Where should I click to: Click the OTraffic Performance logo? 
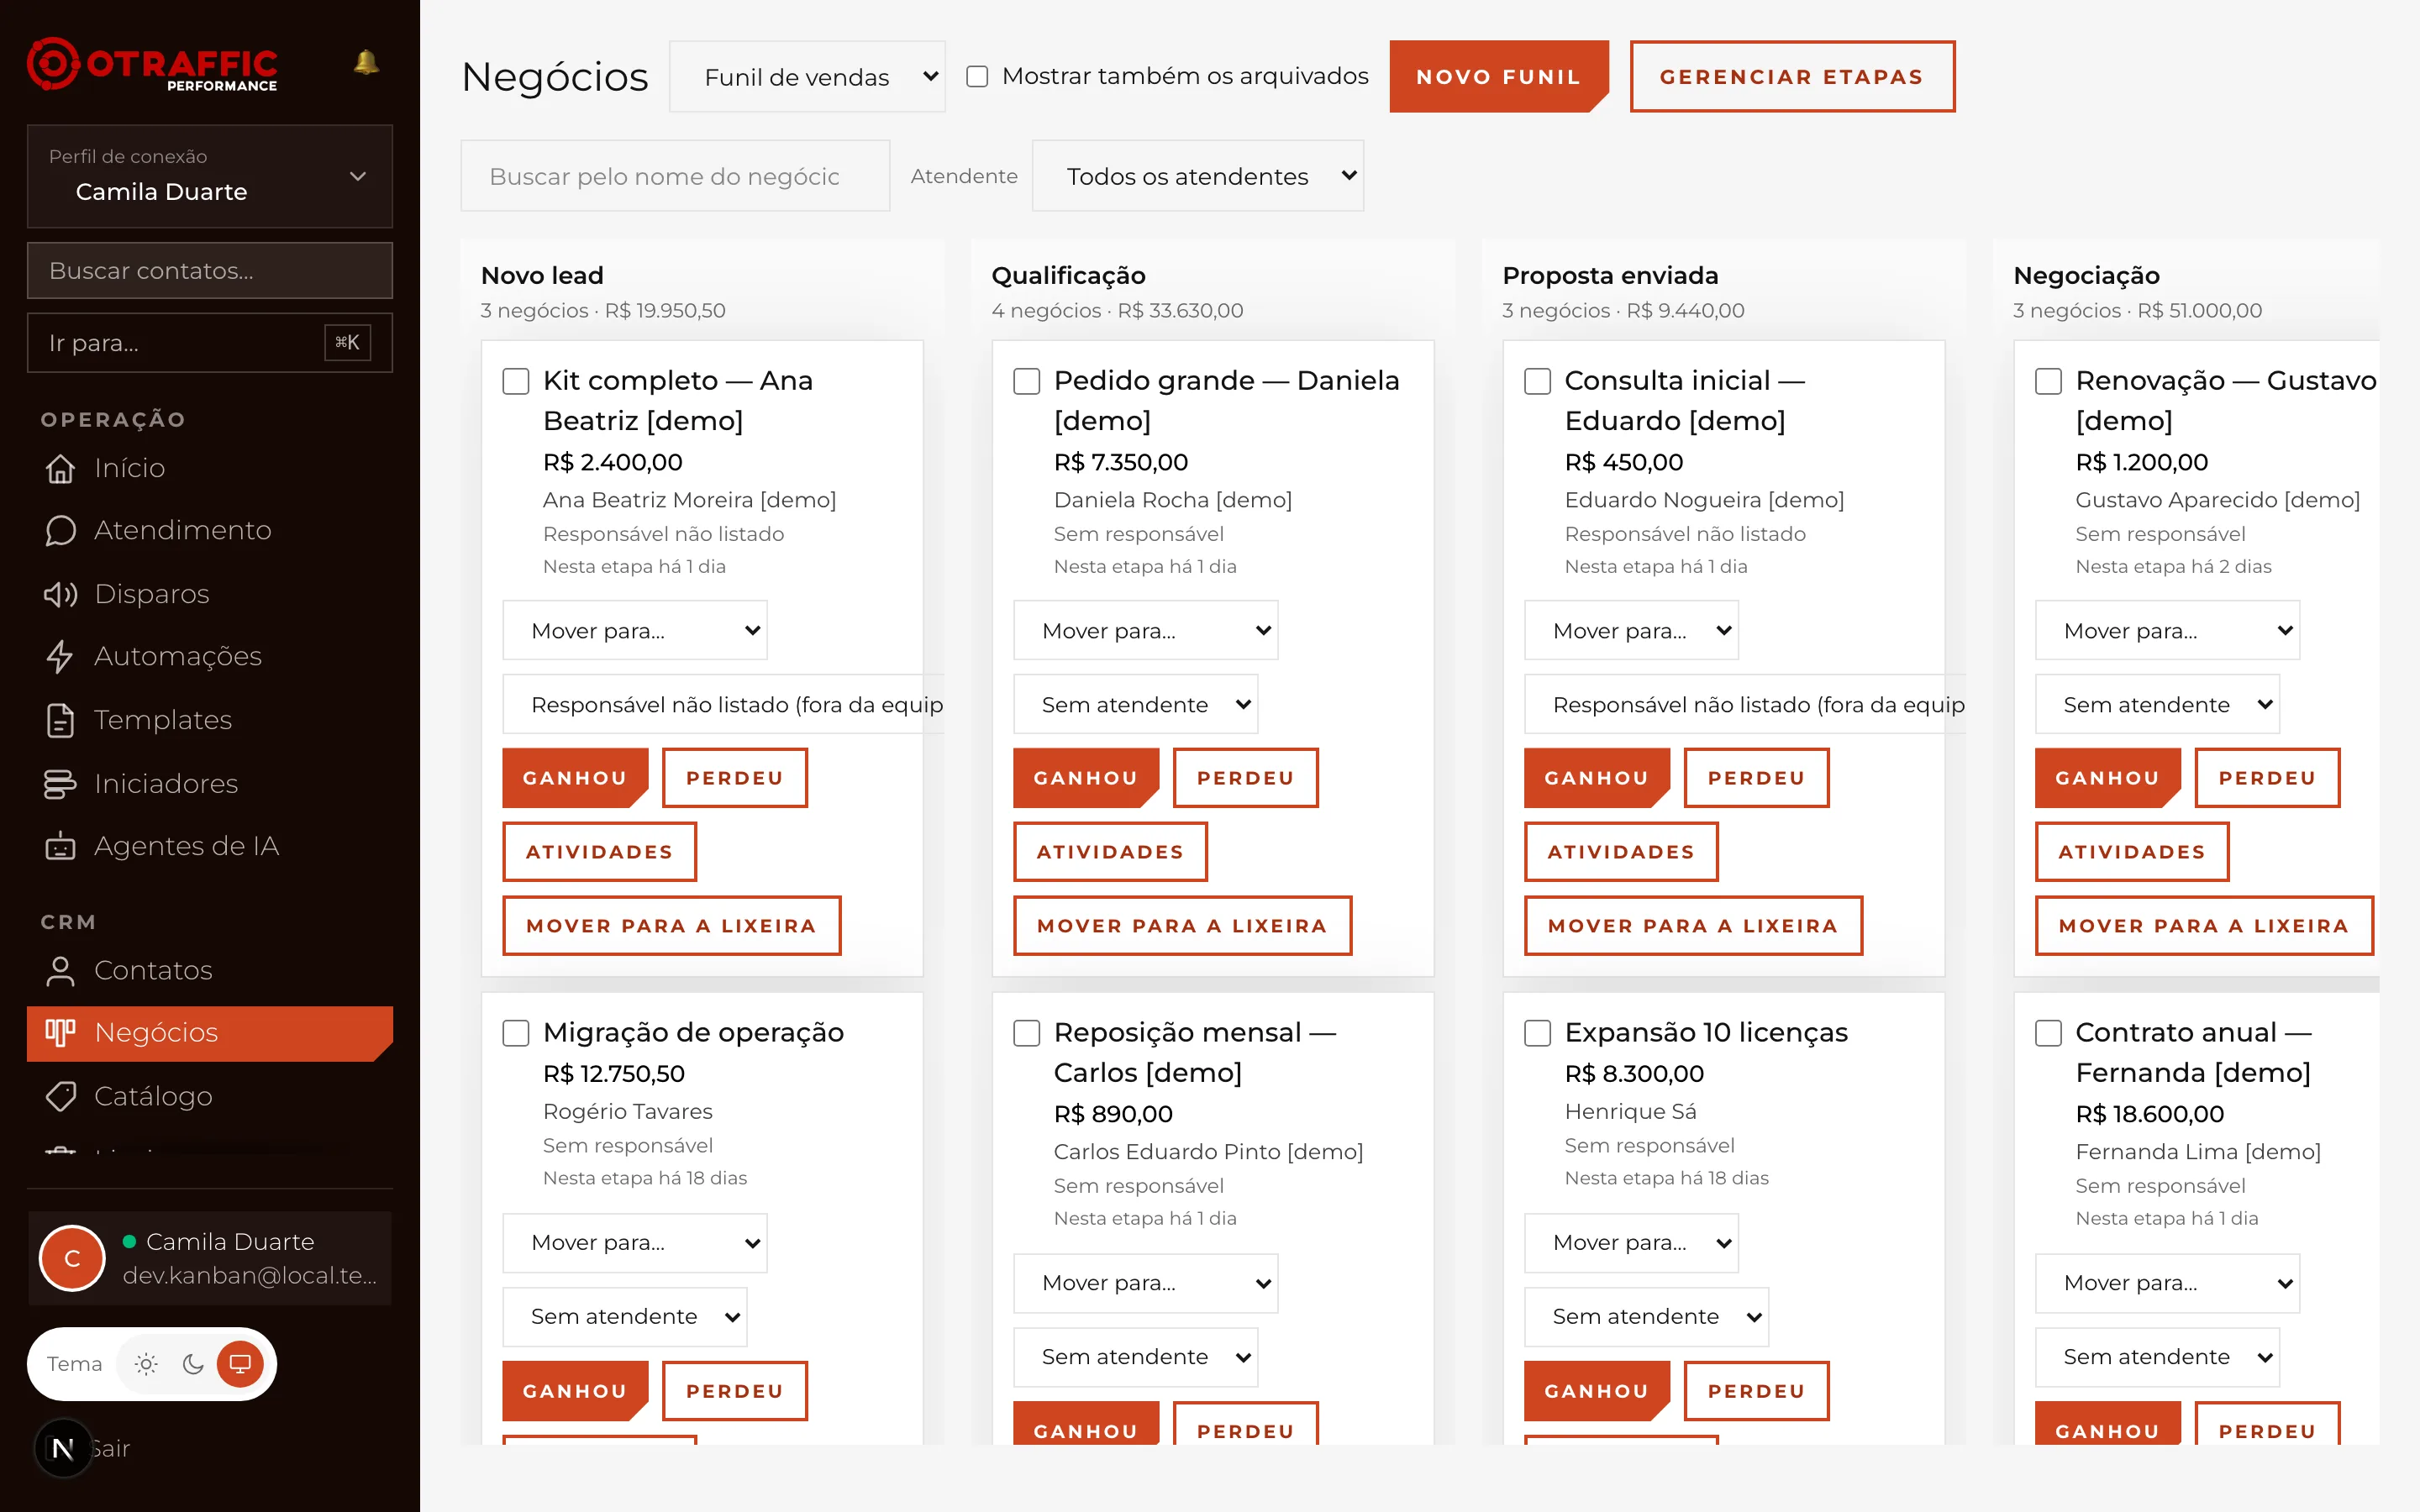152,65
